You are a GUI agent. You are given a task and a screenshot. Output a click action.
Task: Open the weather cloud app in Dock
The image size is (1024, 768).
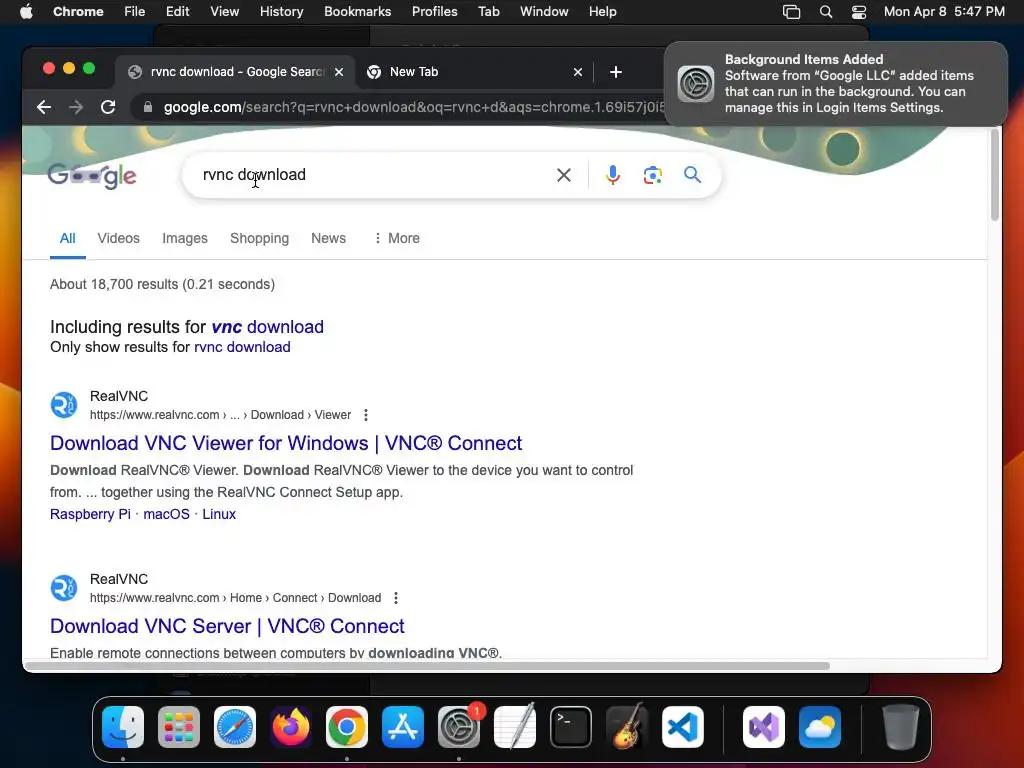tap(820, 727)
